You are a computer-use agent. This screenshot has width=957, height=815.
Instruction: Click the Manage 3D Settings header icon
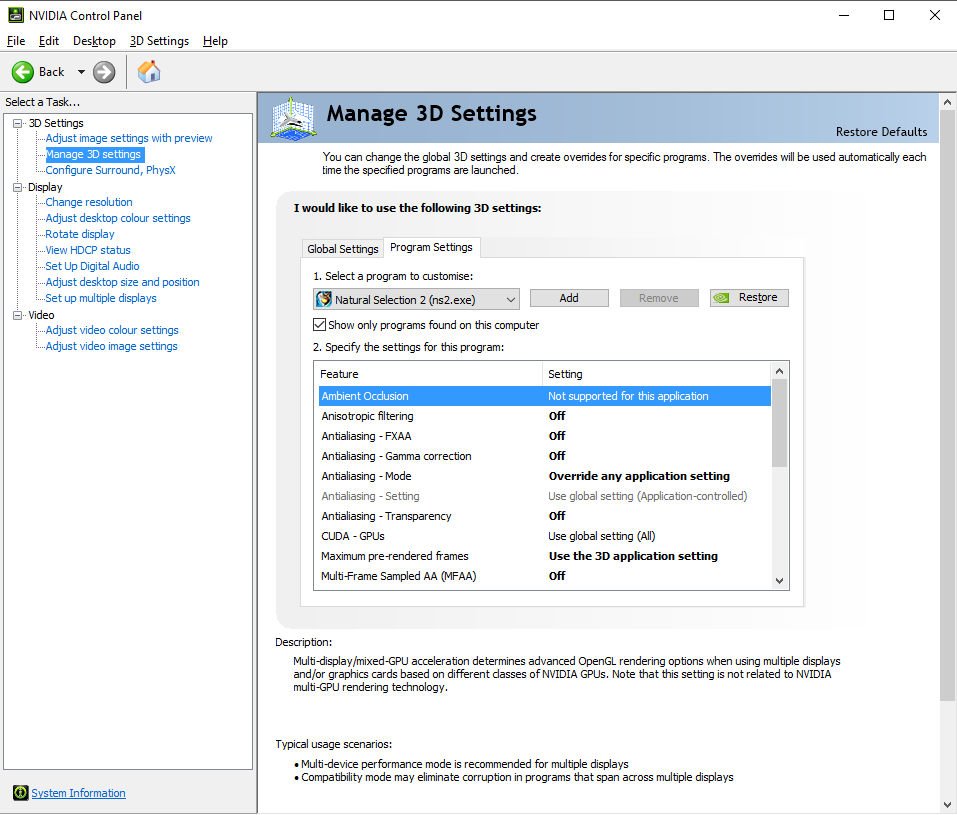[x=294, y=118]
